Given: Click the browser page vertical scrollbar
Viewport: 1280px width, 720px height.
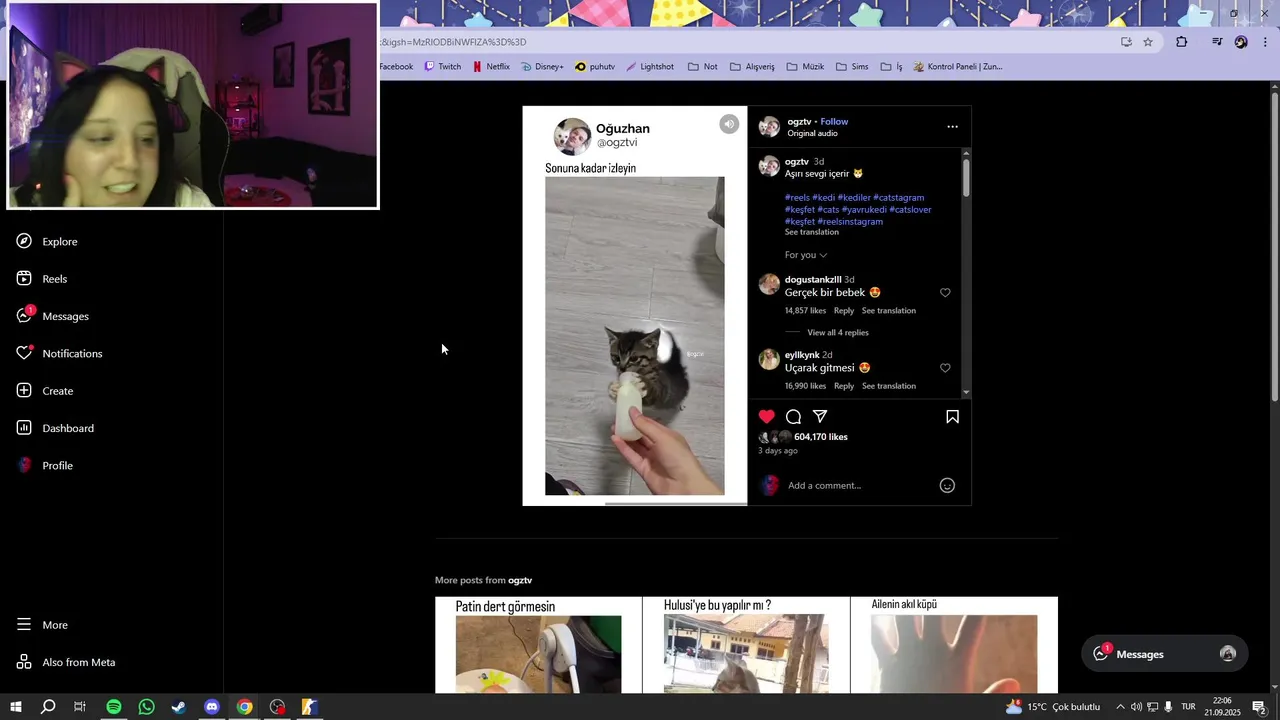Looking at the screenshot, I should point(1275,250).
